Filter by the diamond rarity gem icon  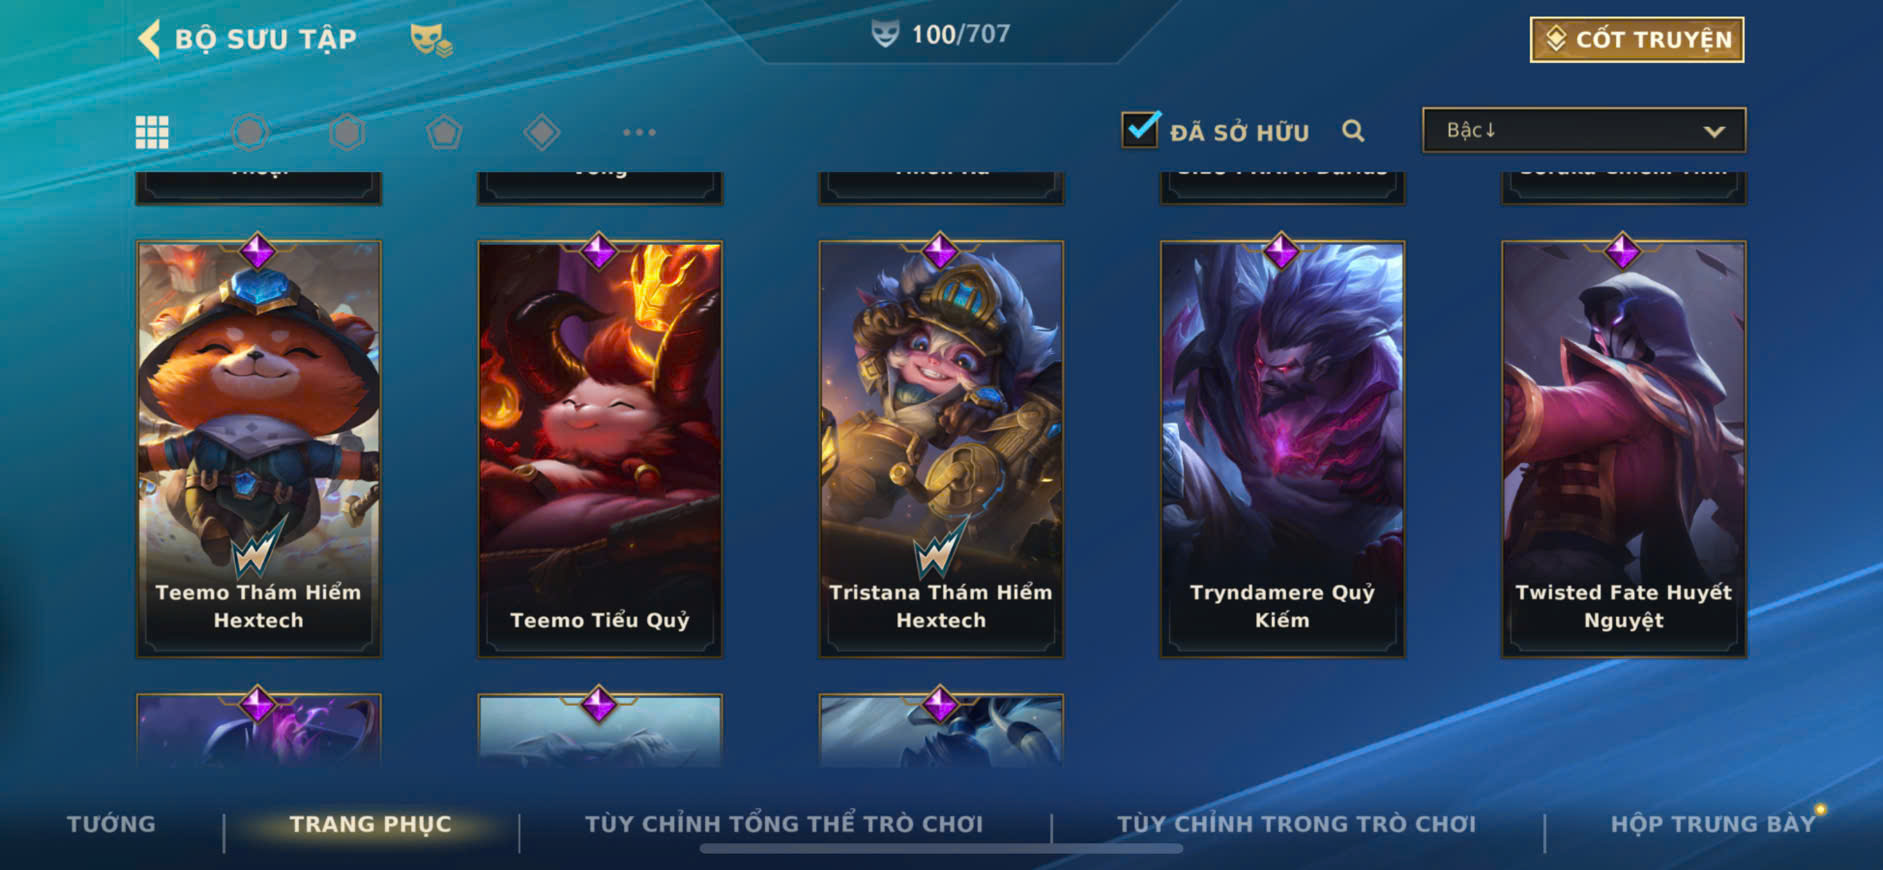(x=541, y=132)
